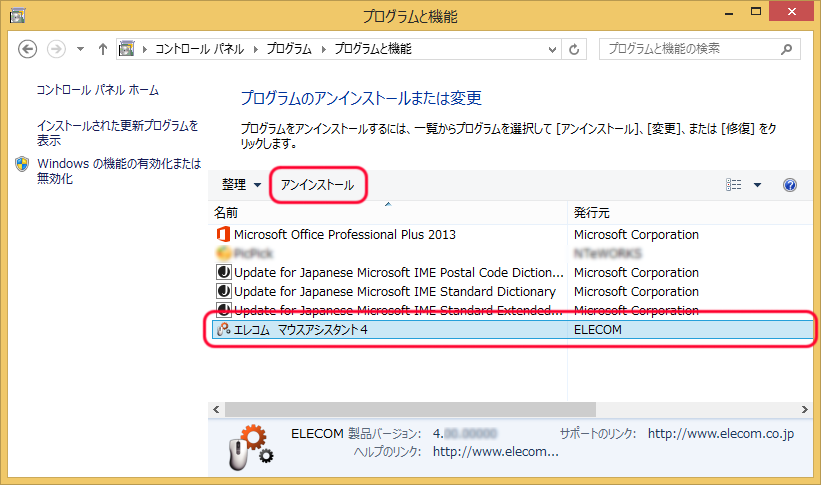Select the プログラム breadcrumb

click(x=289, y=49)
